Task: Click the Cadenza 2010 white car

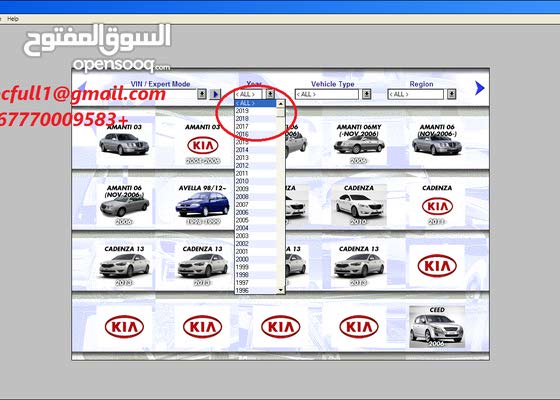Action: (x=359, y=205)
